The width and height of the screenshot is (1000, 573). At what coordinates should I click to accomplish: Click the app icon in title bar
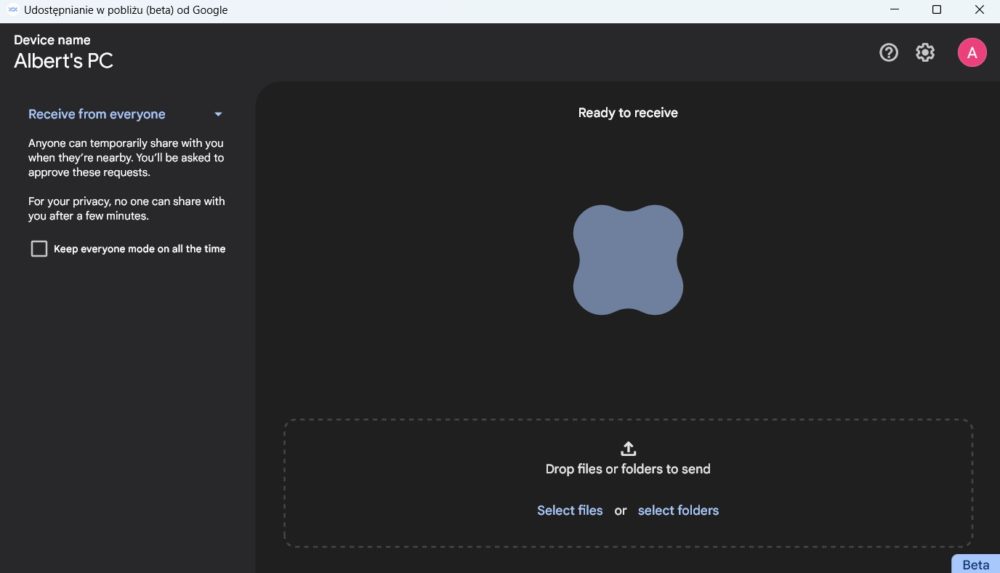[x=12, y=10]
